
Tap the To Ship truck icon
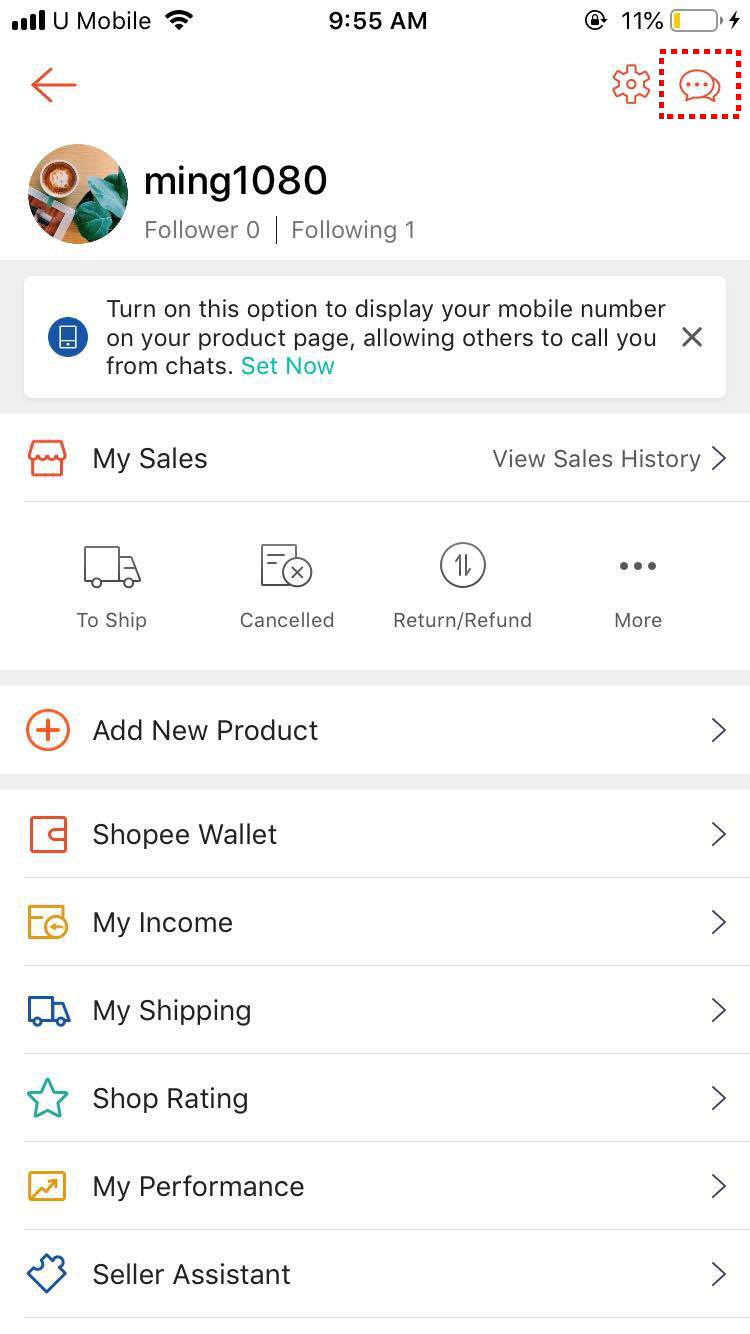click(112, 567)
